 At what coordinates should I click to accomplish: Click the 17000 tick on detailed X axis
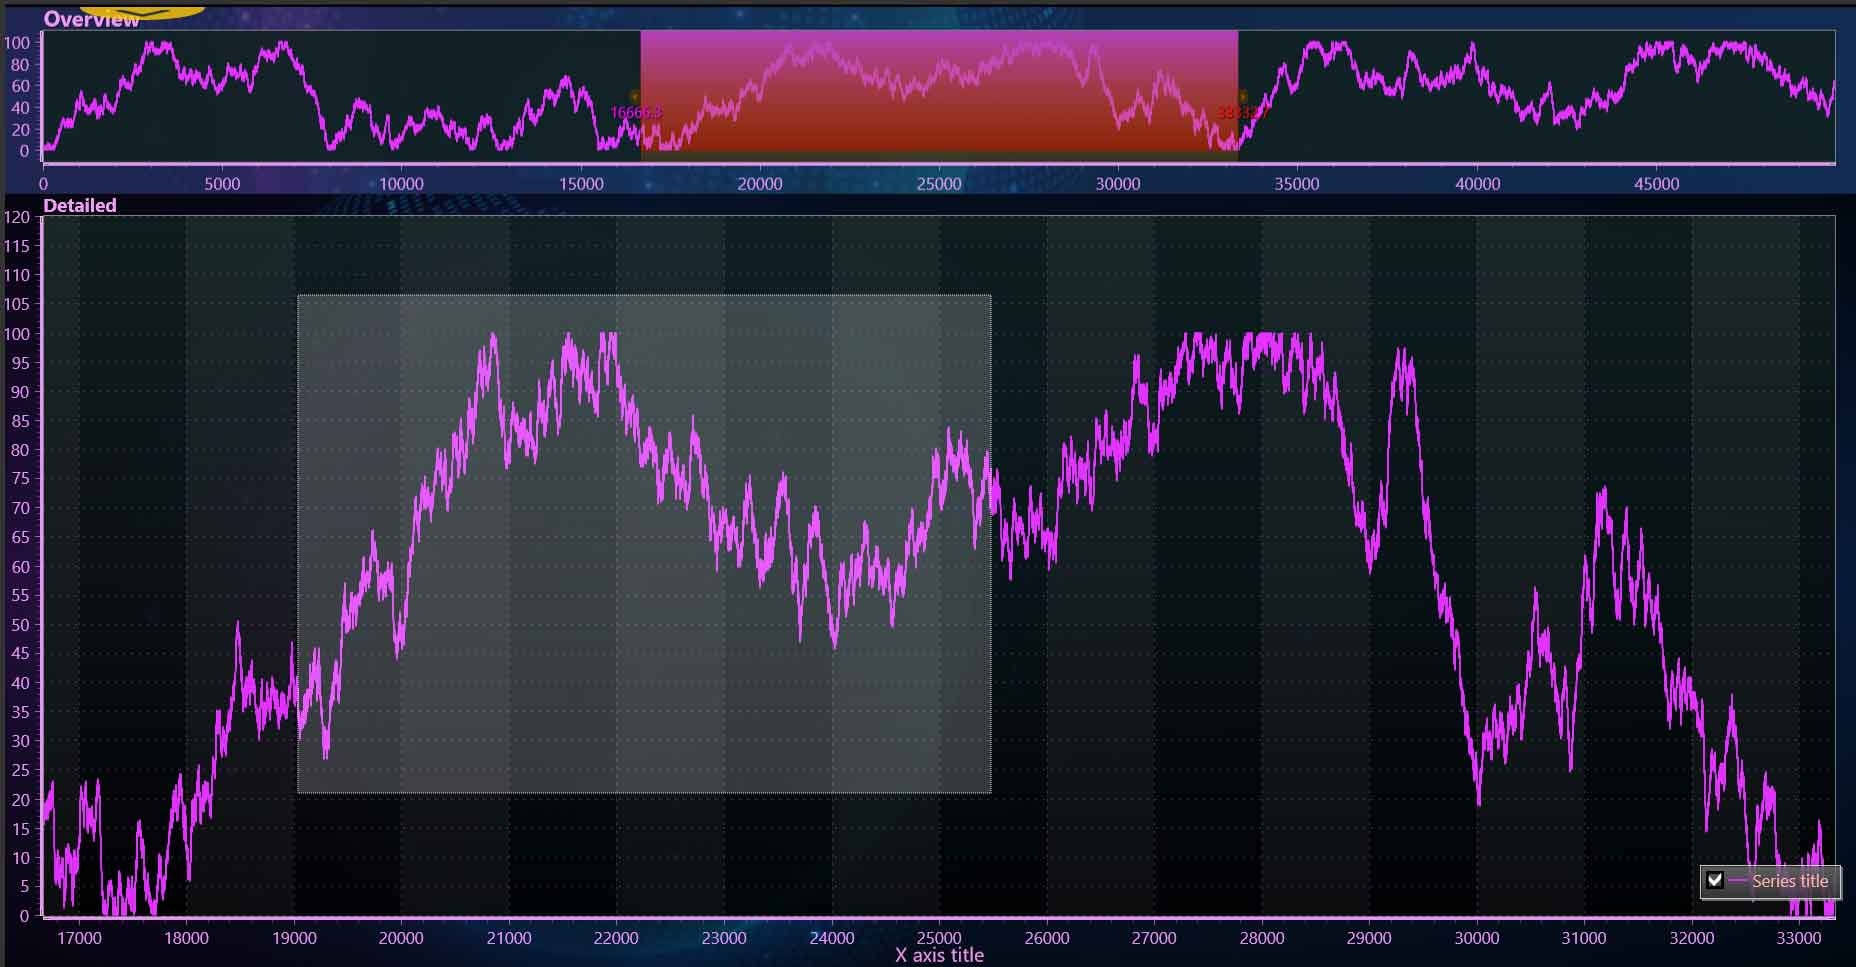pos(79,938)
